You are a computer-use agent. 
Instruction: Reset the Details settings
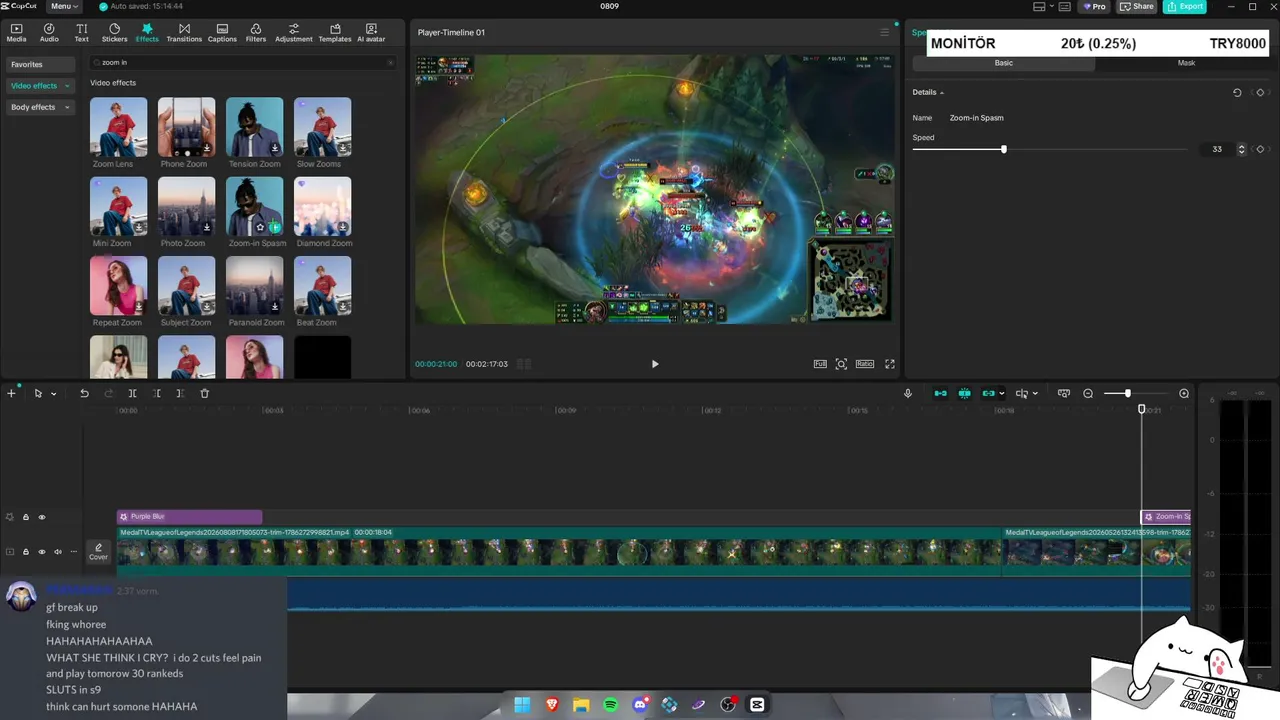point(1237,92)
